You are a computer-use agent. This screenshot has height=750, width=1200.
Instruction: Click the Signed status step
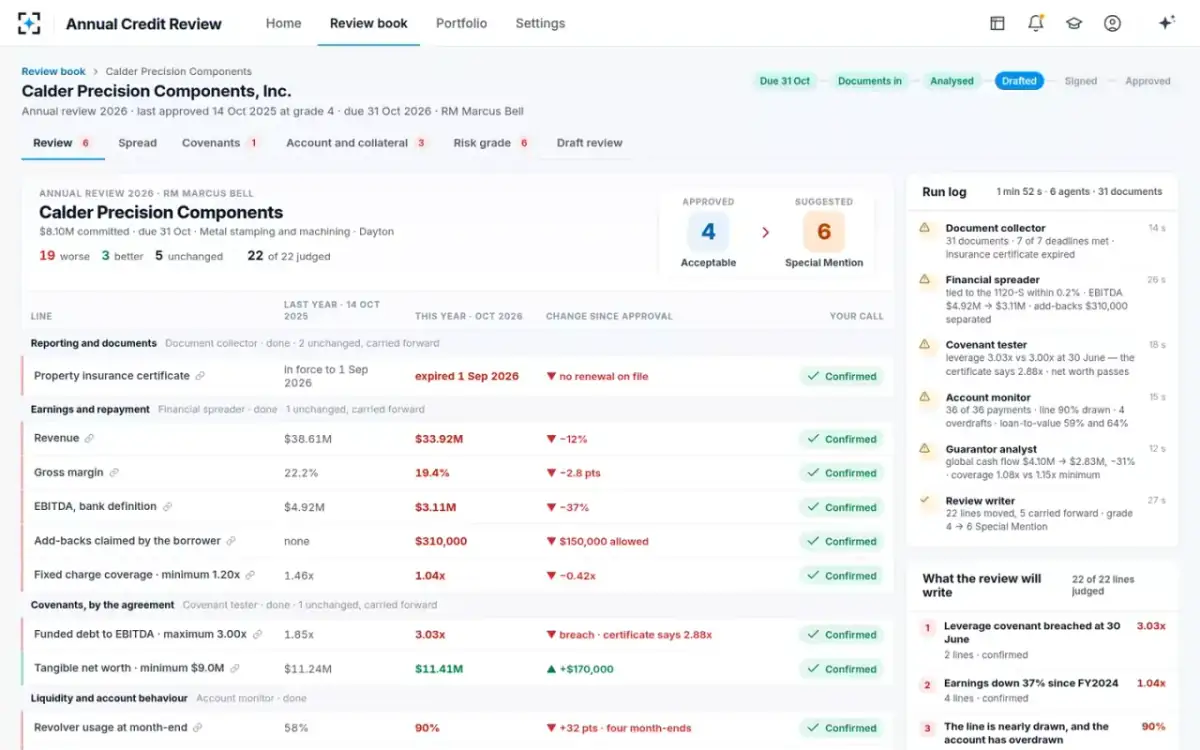[x=1081, y=81]
